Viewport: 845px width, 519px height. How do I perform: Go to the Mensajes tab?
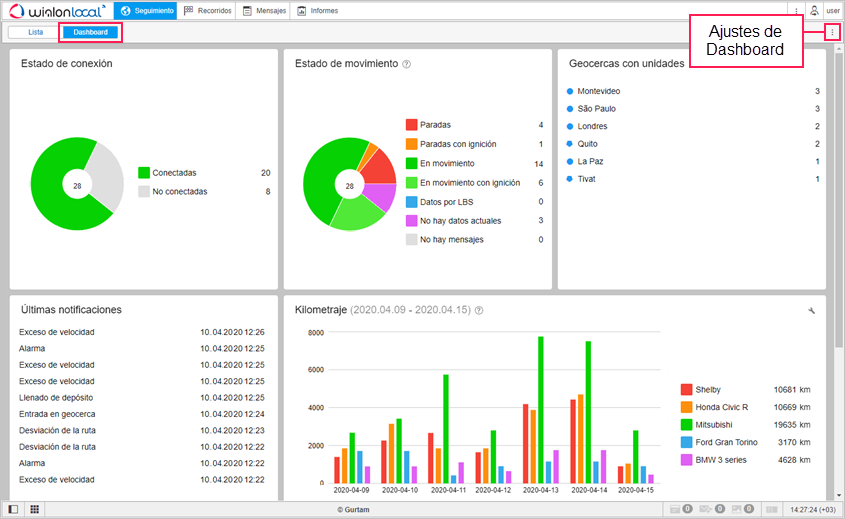(264, 11)
